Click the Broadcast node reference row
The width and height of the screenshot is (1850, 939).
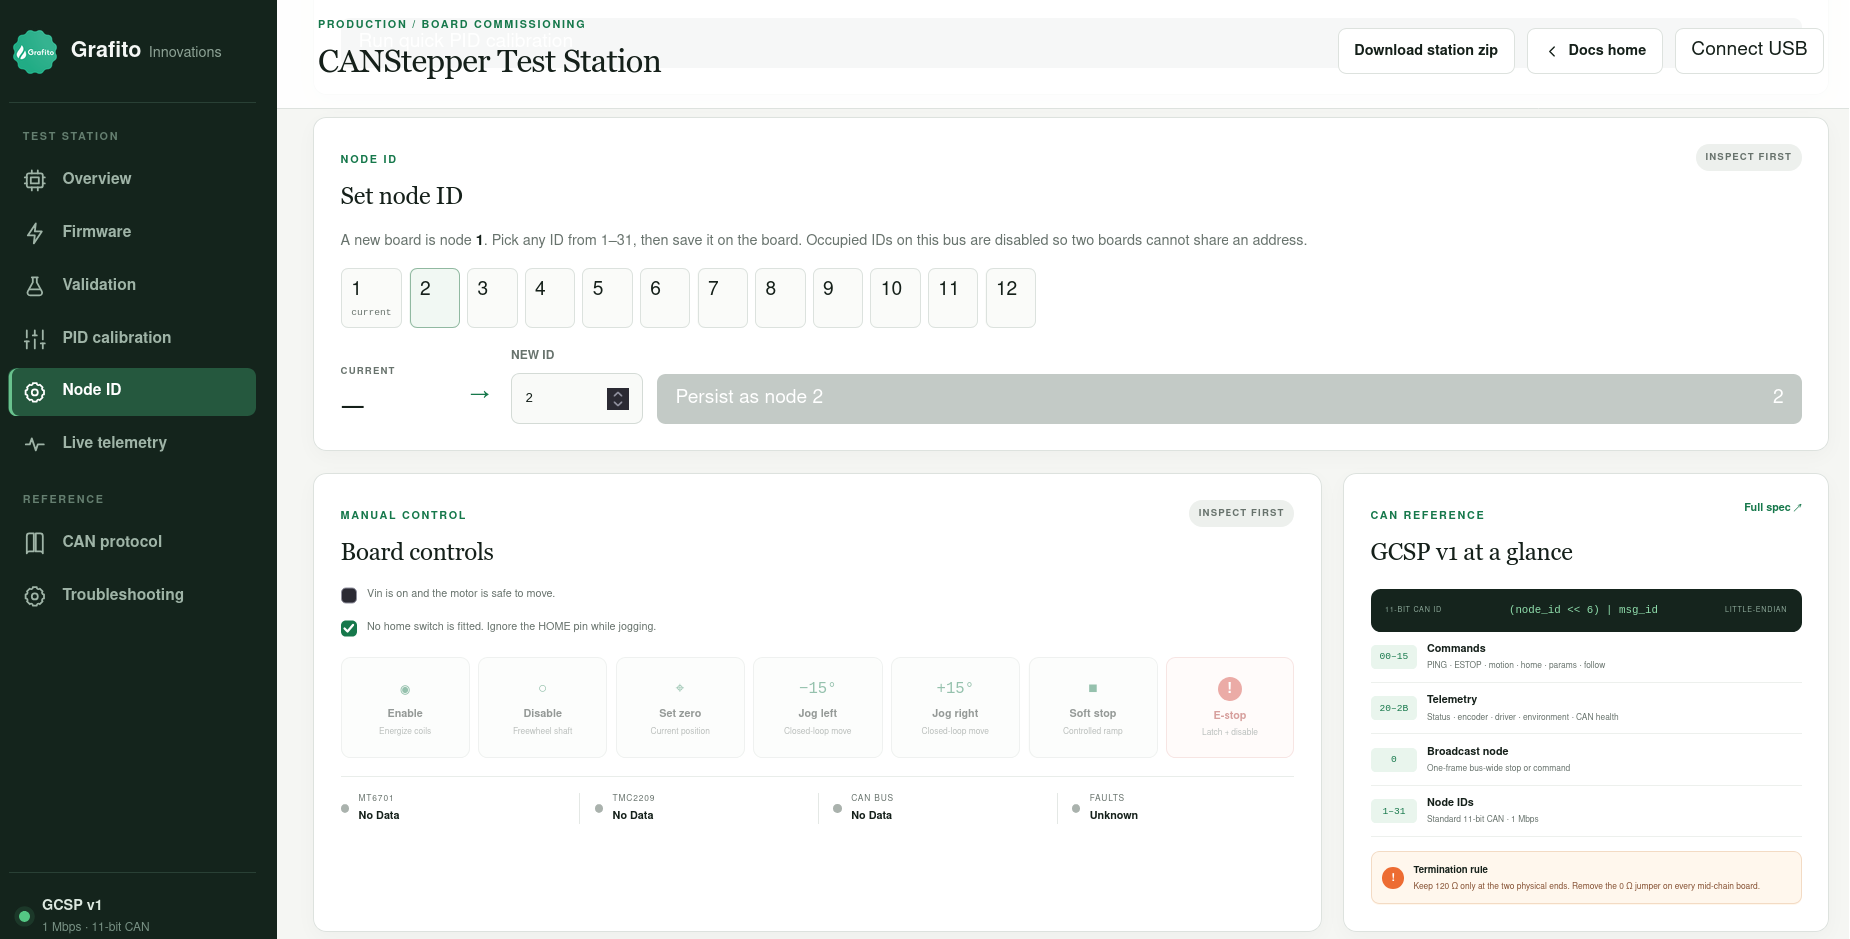click(1586, 760)
